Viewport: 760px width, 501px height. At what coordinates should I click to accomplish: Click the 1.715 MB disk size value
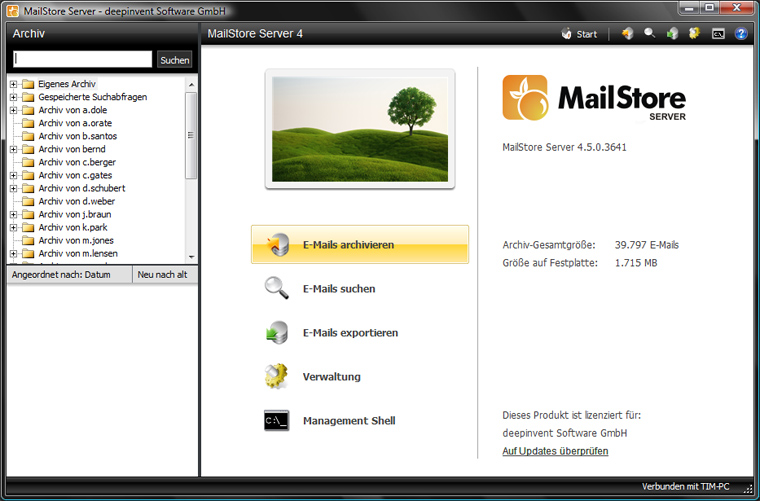point(636,263)
